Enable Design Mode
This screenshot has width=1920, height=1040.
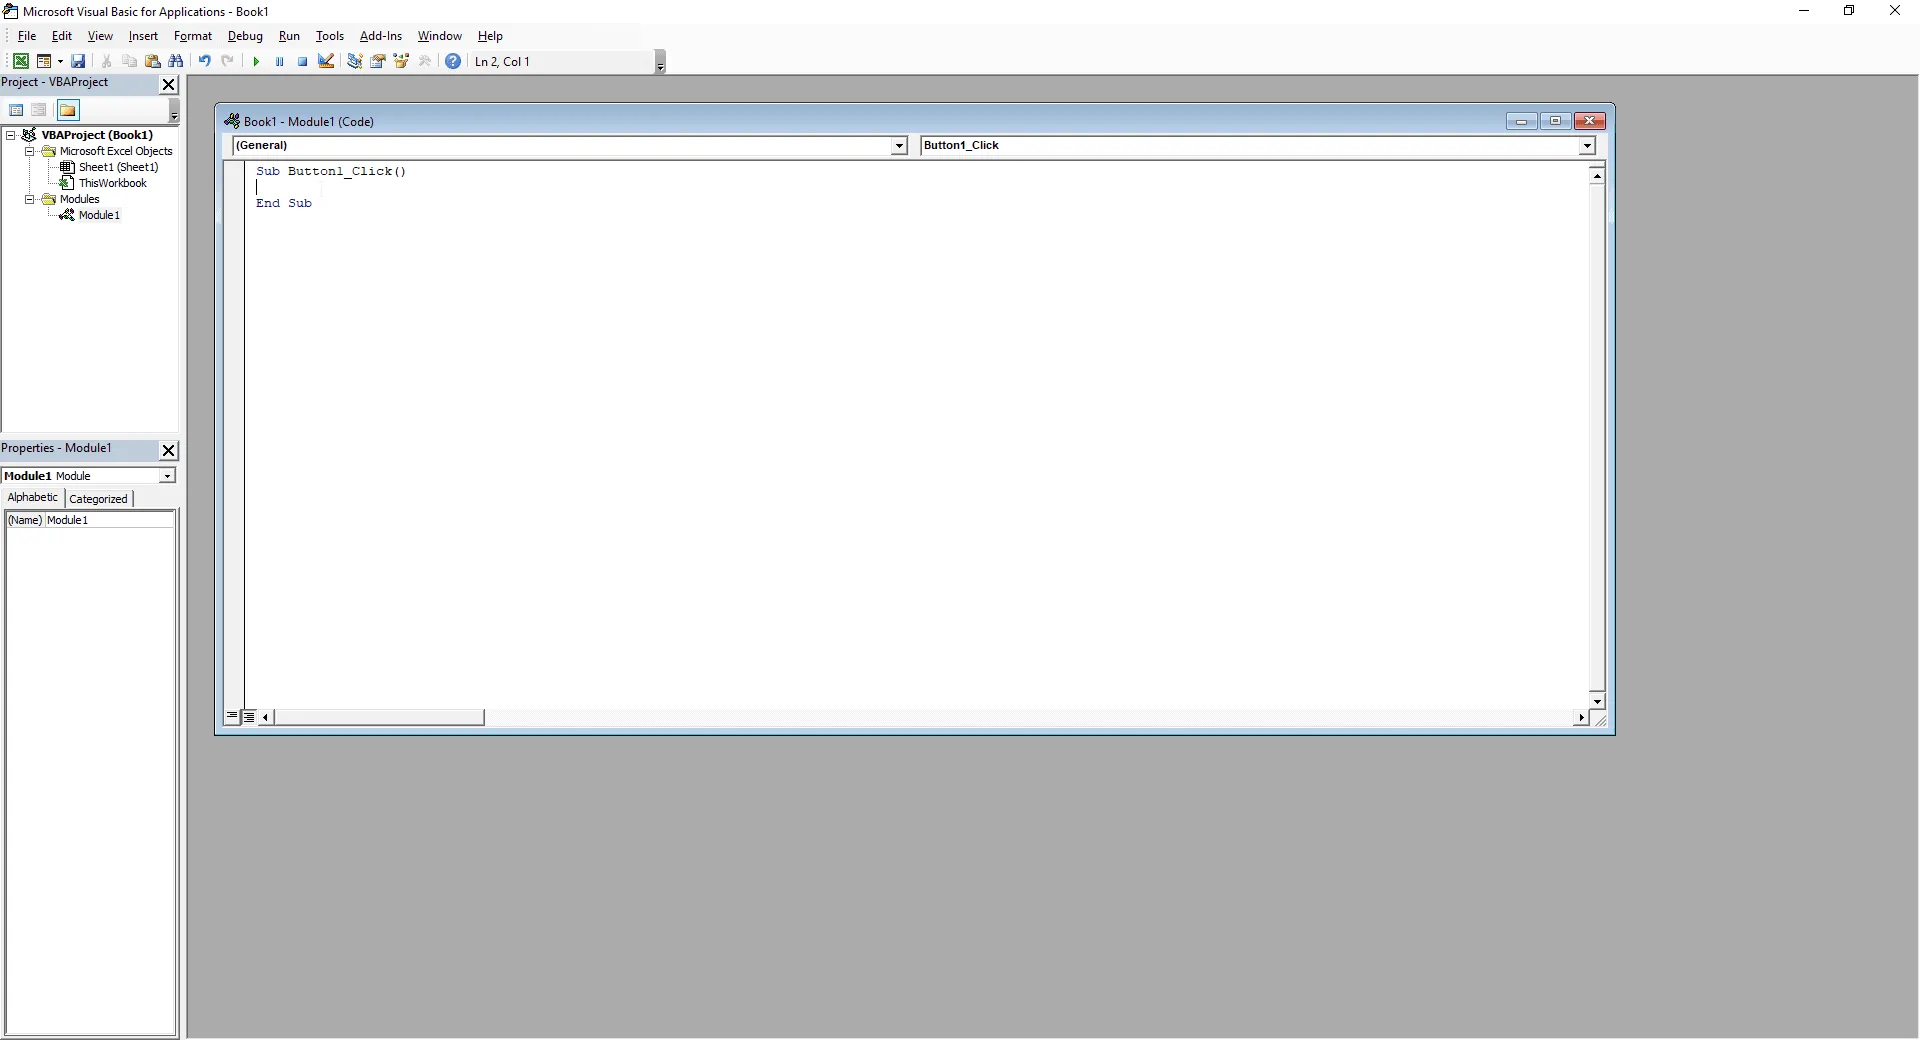click(x=327, y=61)
